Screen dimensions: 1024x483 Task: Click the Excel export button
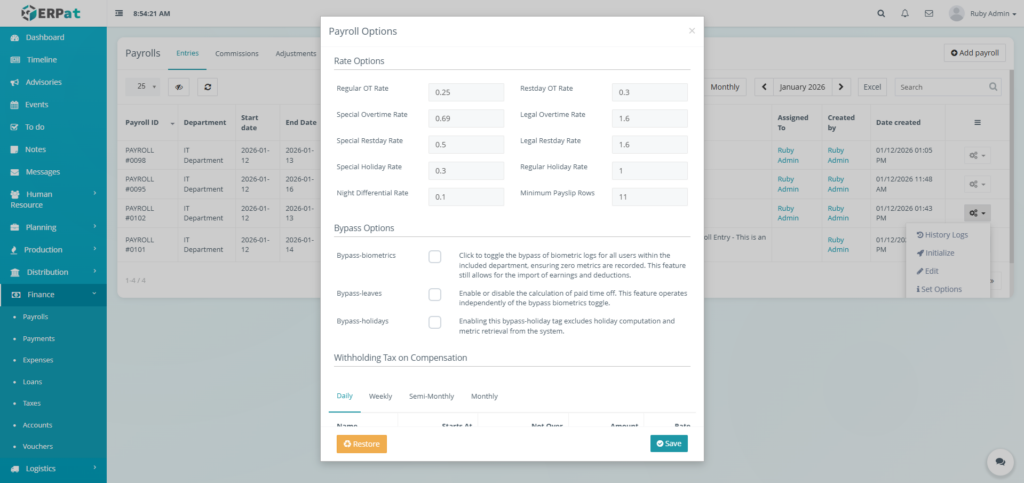point(872,87)
